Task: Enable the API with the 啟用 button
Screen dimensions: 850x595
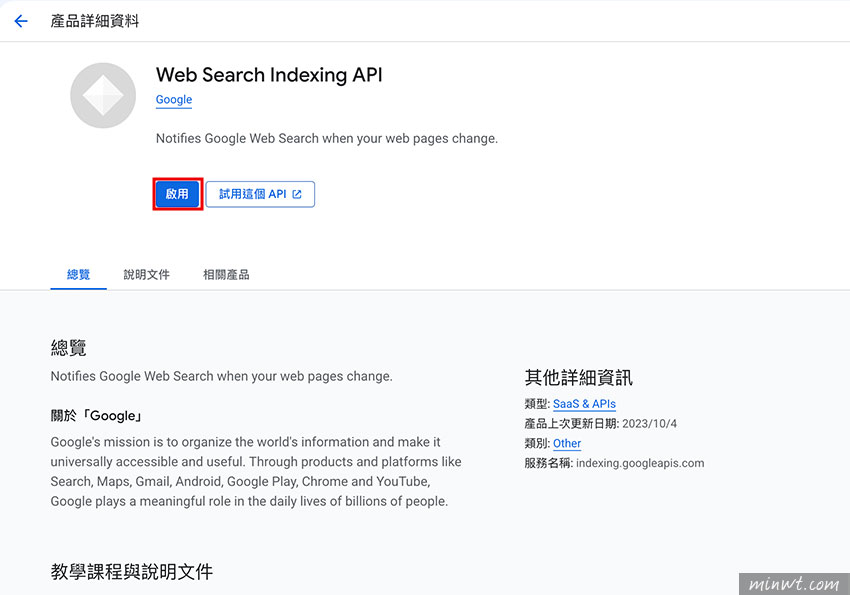Action: tap(177, 194)
